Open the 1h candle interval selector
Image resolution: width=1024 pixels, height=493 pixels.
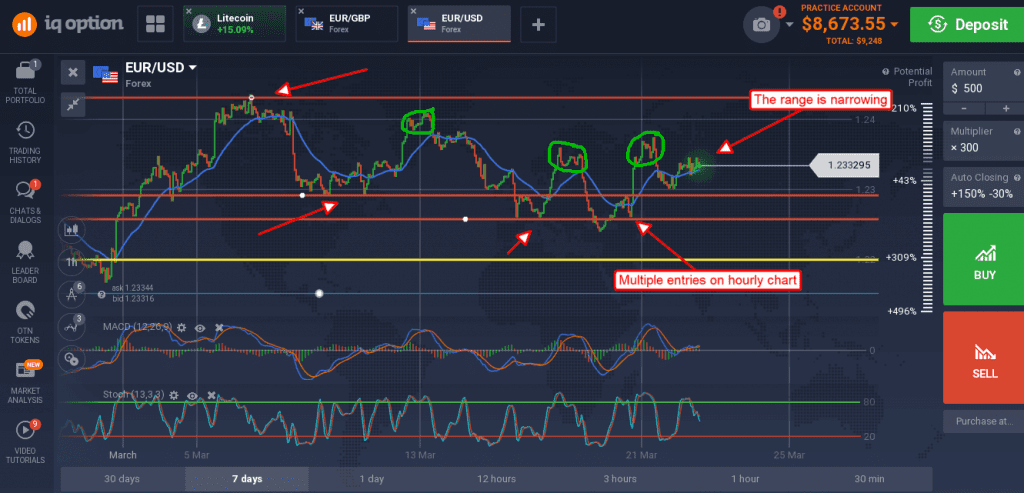[x=71, y=262]
